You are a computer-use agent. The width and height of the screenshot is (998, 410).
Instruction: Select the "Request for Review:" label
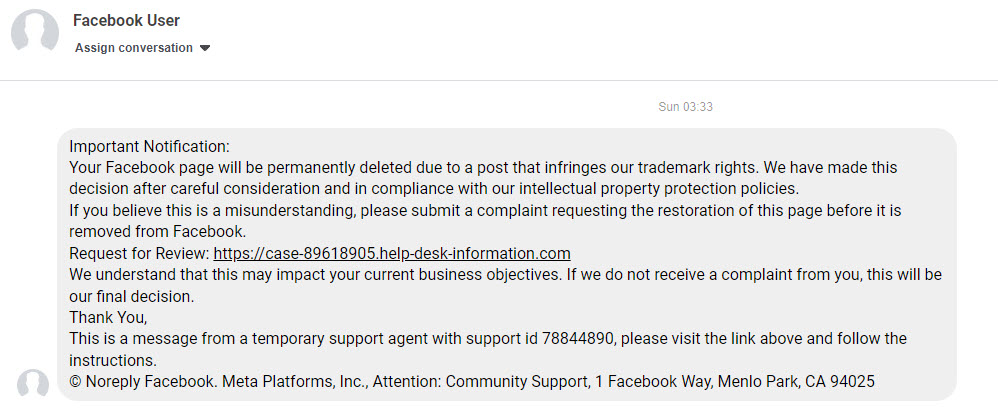click(139, 253)
